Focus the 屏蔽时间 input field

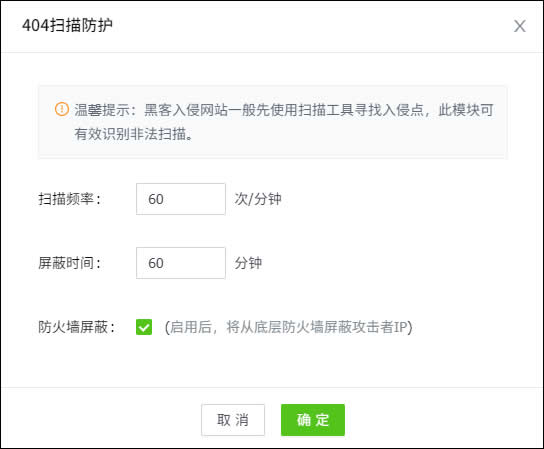coord(181,263)
